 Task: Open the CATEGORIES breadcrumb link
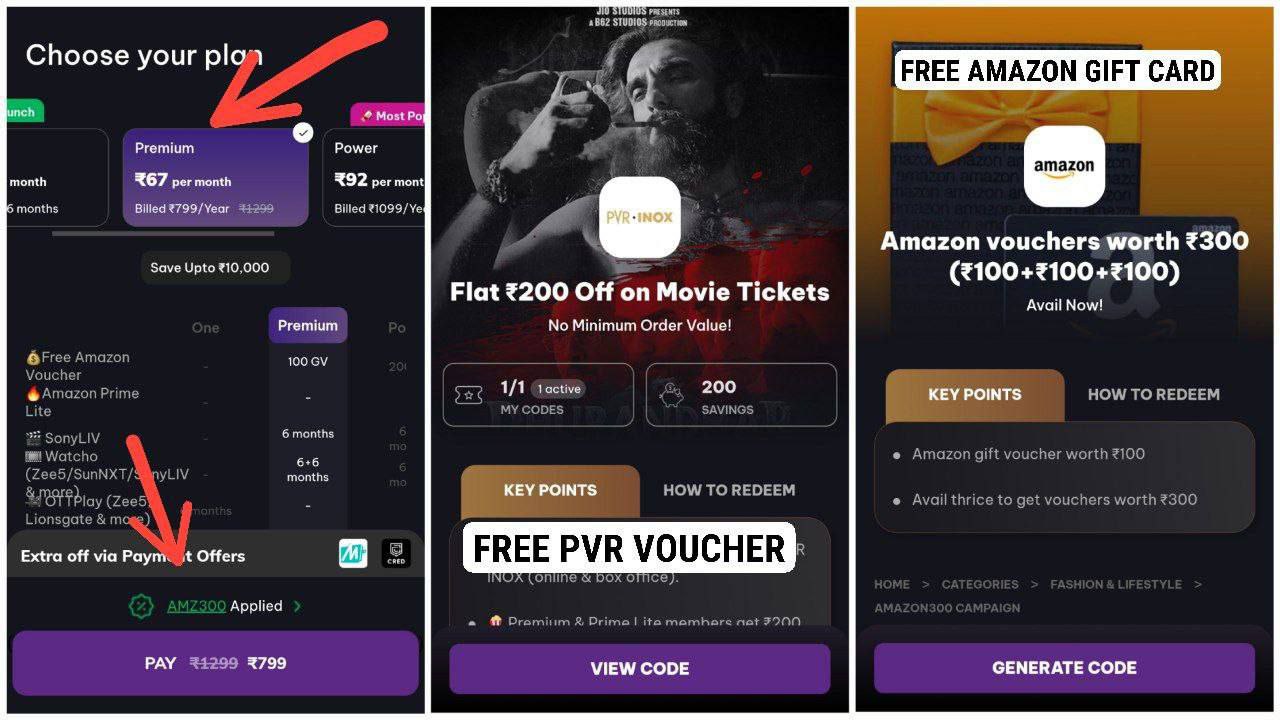(x=980, y=584)
